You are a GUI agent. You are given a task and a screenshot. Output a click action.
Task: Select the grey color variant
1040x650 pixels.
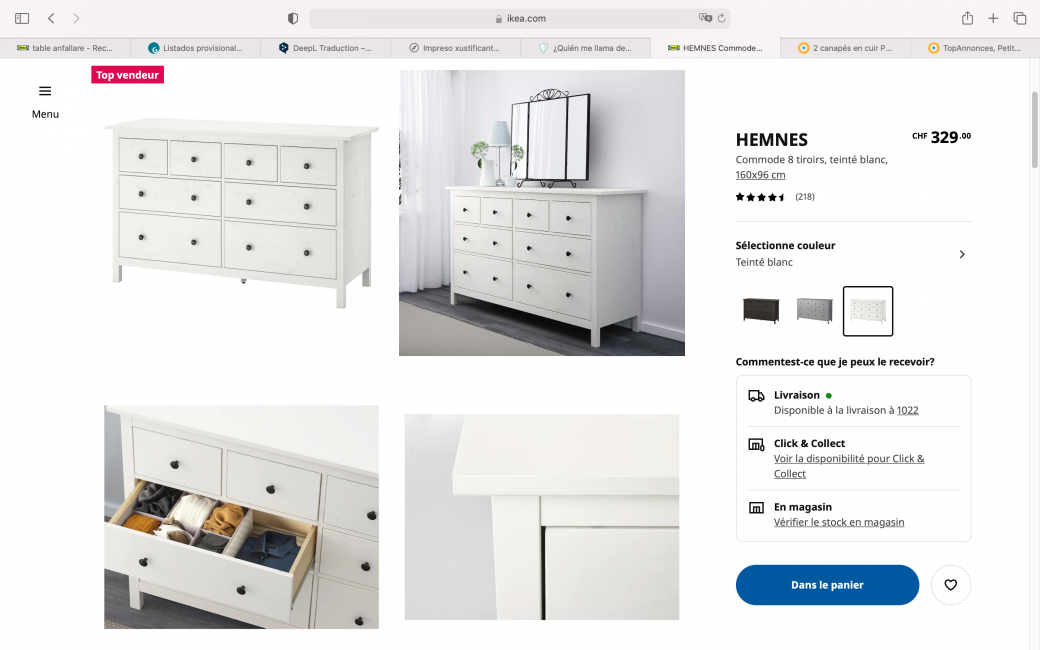tap(814, 310)
